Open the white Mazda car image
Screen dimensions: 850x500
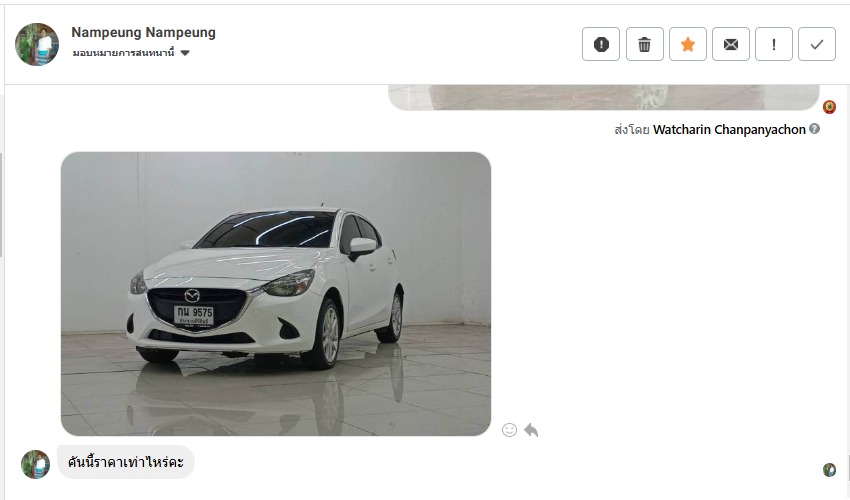(x=276, y=294)
